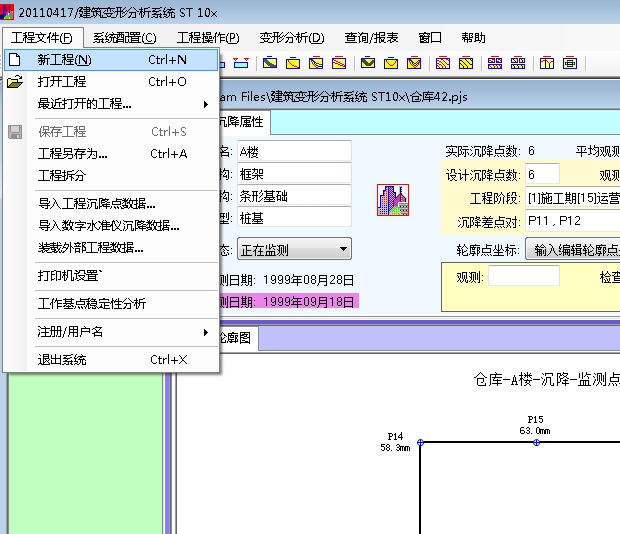Screen dimensions: 620x534
Task: Click the field containing 桩基
Action: (x=294, y=217)
